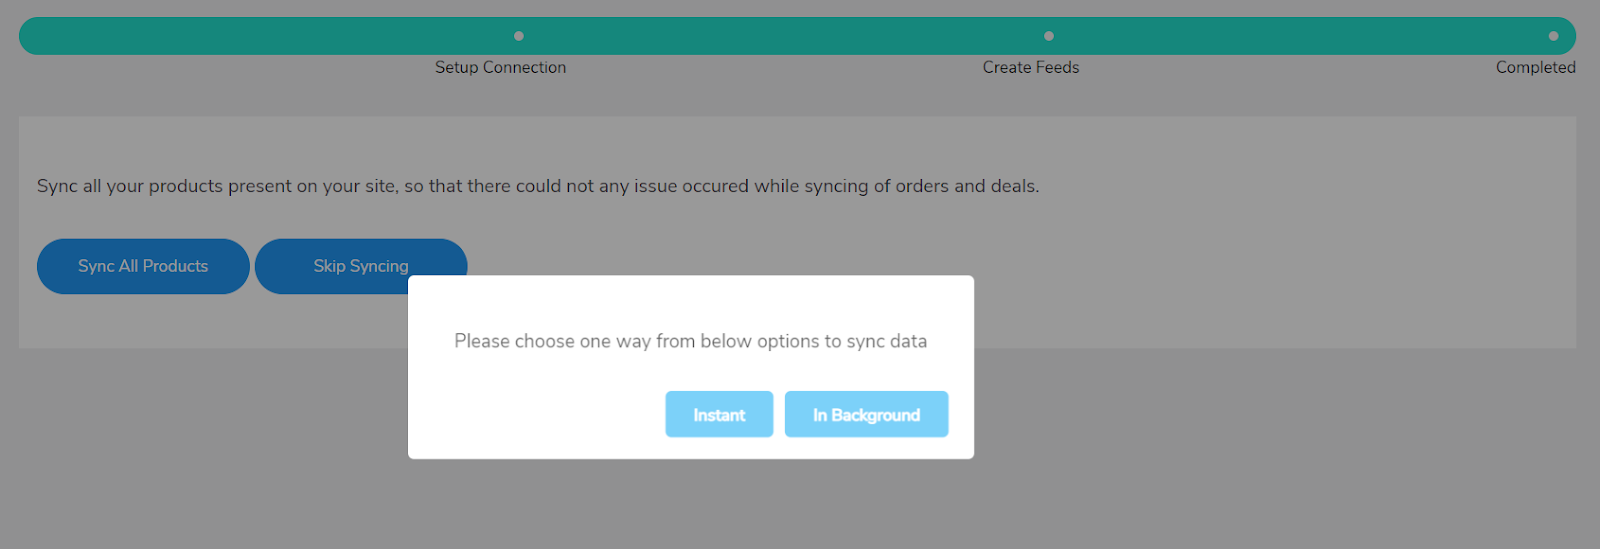Click the Setup Connection step dot
1600x549 pixels.
518,36
